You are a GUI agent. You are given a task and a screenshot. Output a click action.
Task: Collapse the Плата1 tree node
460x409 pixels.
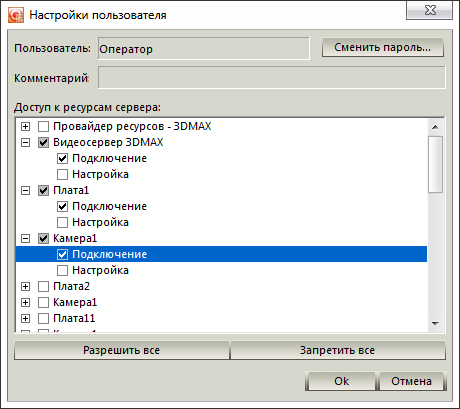point(25,190)
